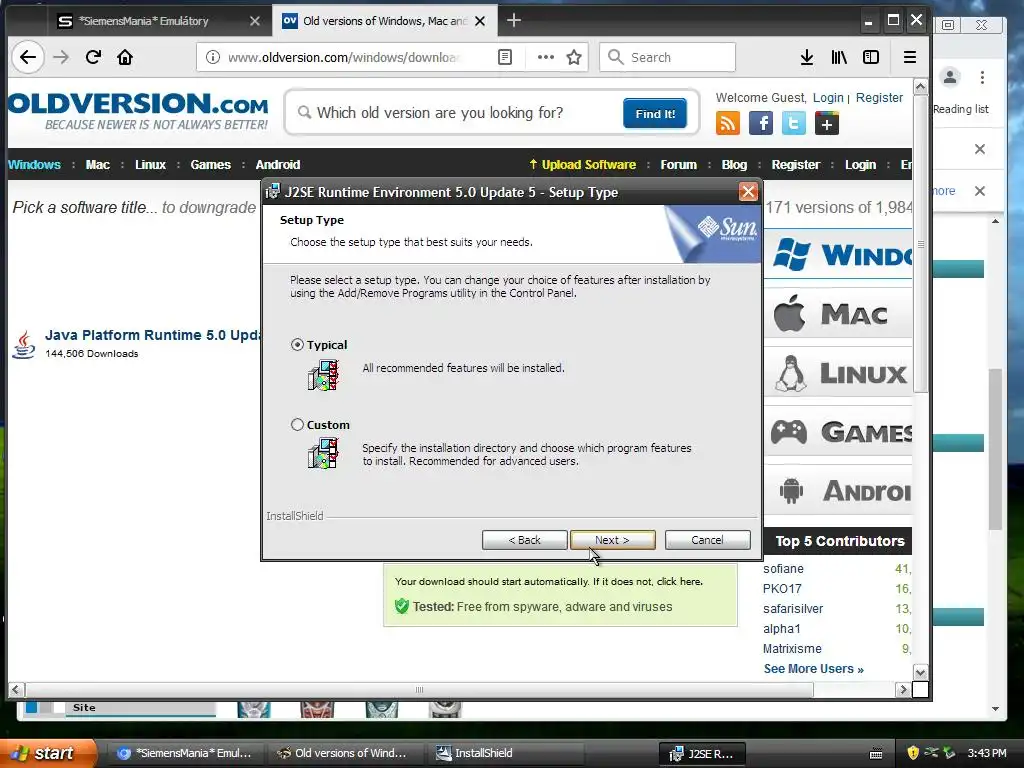
Task: Click the Mac category banner in sidebar
Action: [838, 314]
